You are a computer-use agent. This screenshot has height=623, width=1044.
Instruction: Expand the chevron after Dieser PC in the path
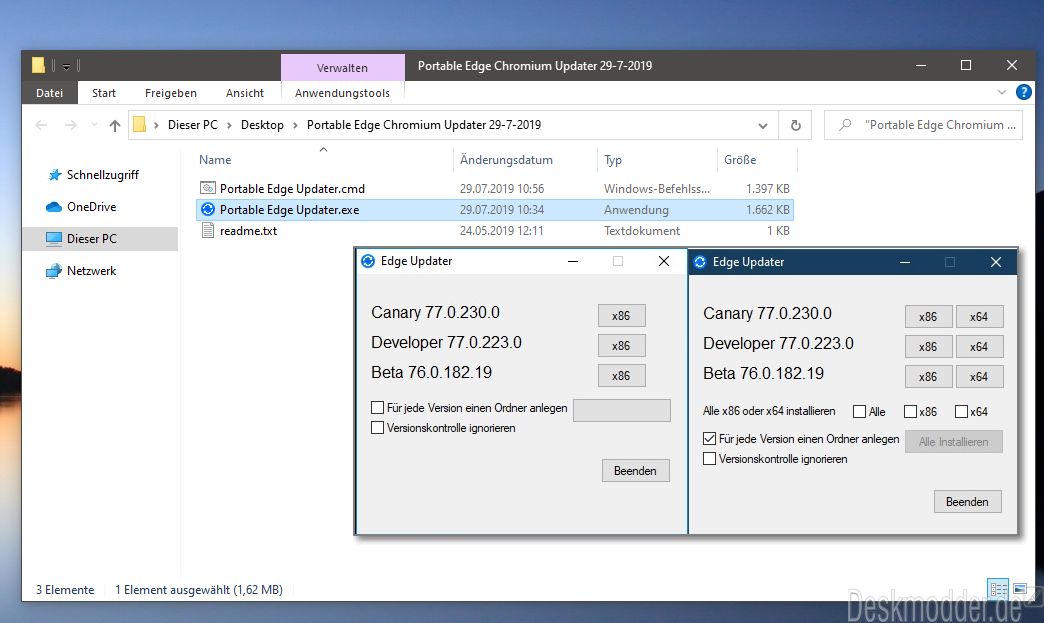229,125
